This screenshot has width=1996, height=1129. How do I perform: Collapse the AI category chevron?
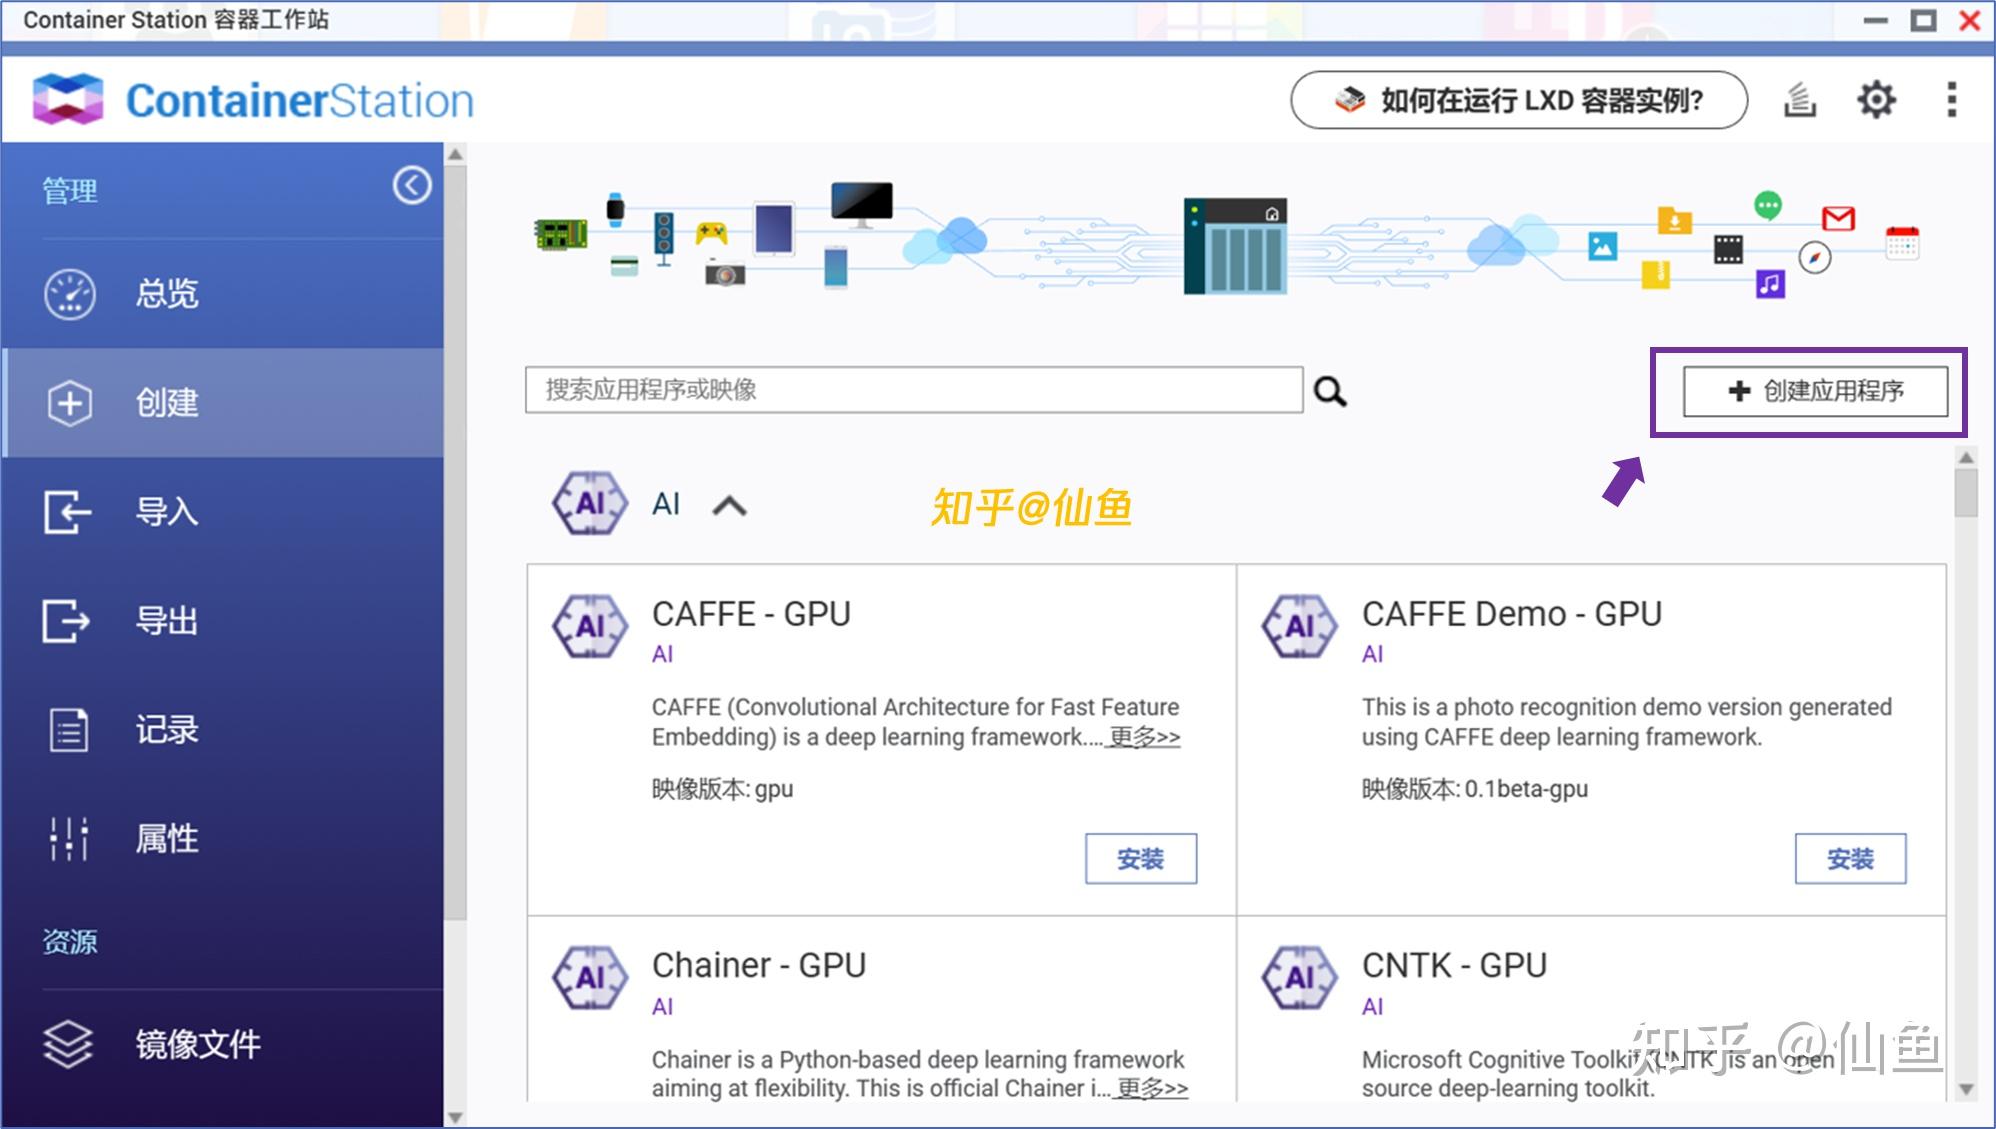pos(729,506)
